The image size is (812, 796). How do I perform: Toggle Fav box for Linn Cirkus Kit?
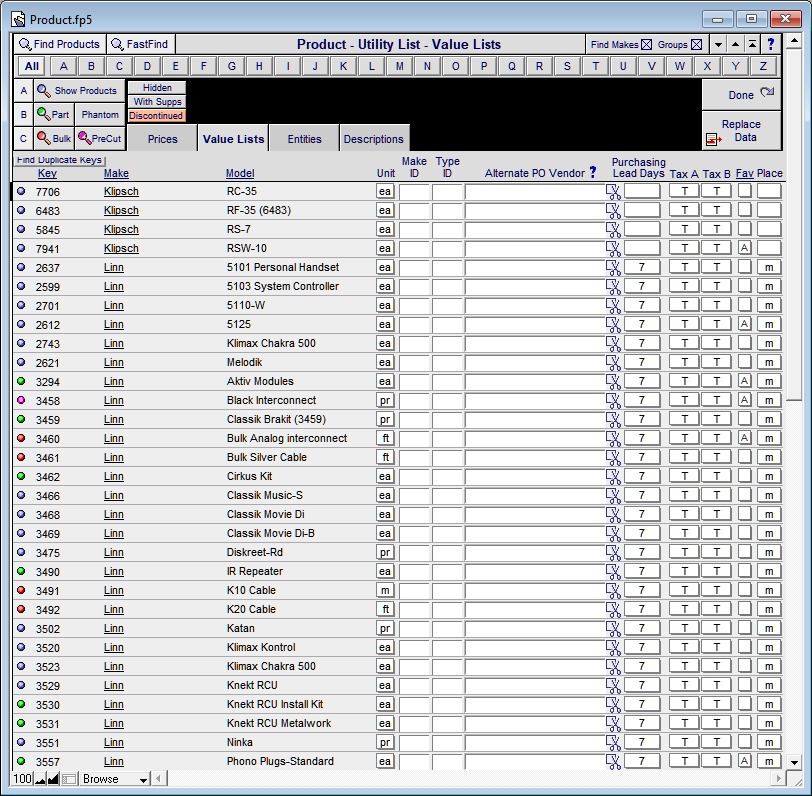tap(745, 476)
